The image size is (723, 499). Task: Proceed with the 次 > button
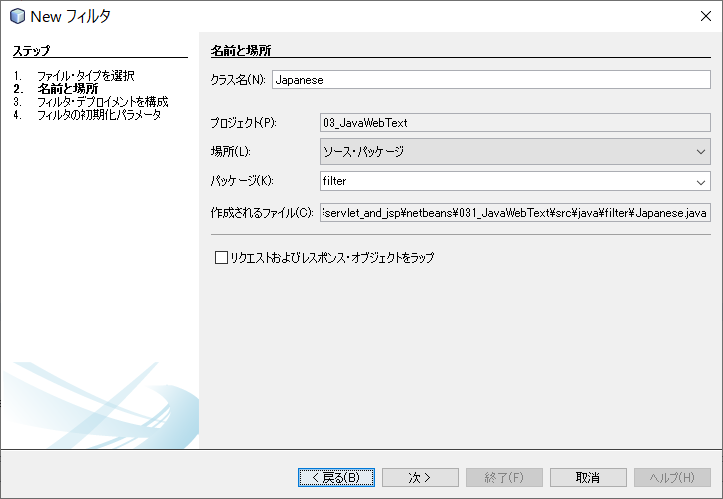coord(420,477)
